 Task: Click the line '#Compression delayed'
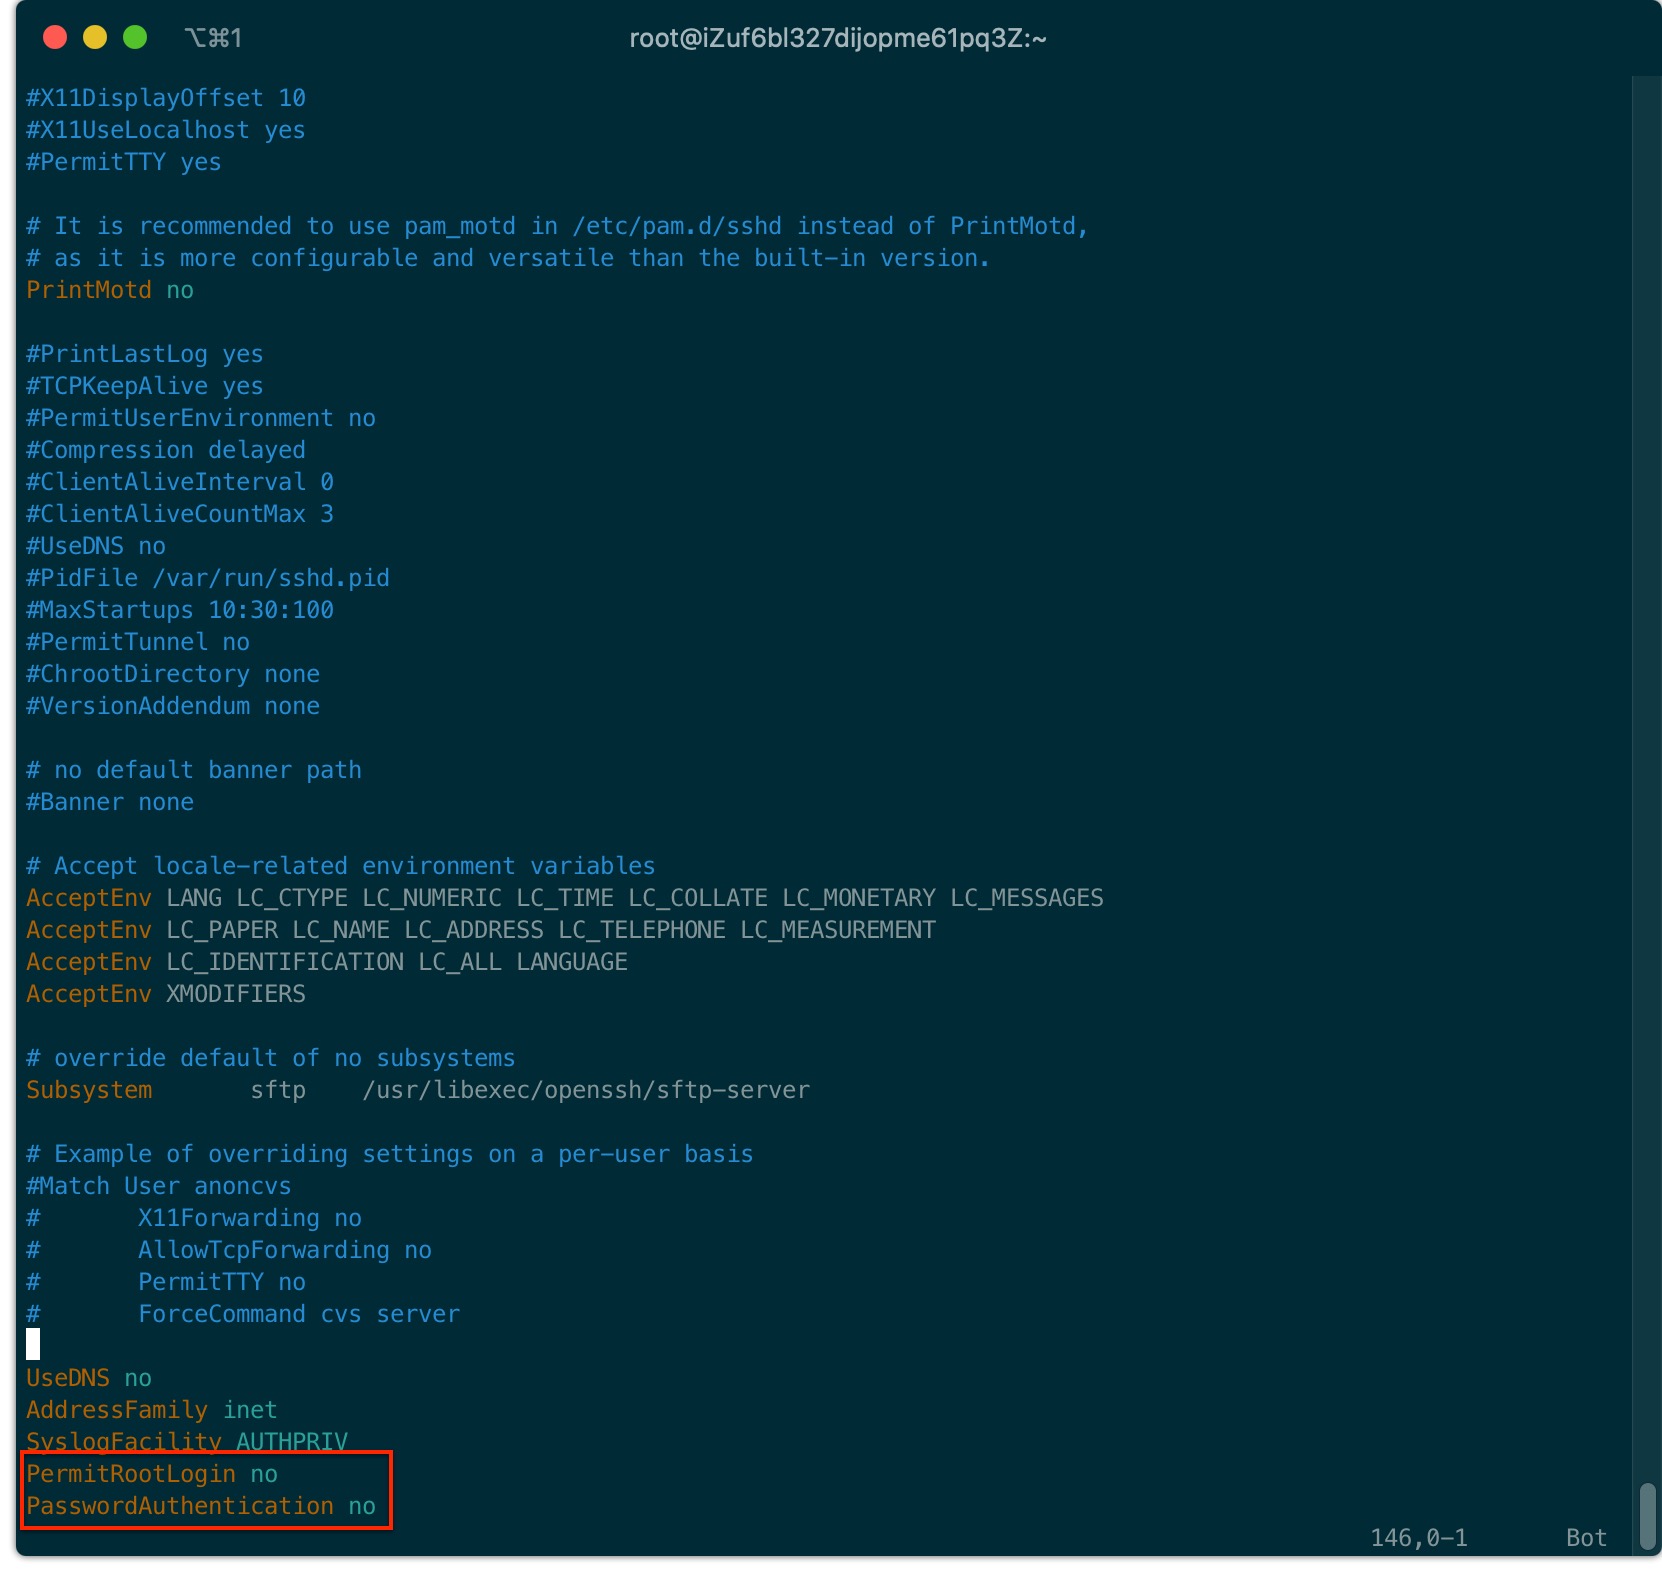(166, 450)
